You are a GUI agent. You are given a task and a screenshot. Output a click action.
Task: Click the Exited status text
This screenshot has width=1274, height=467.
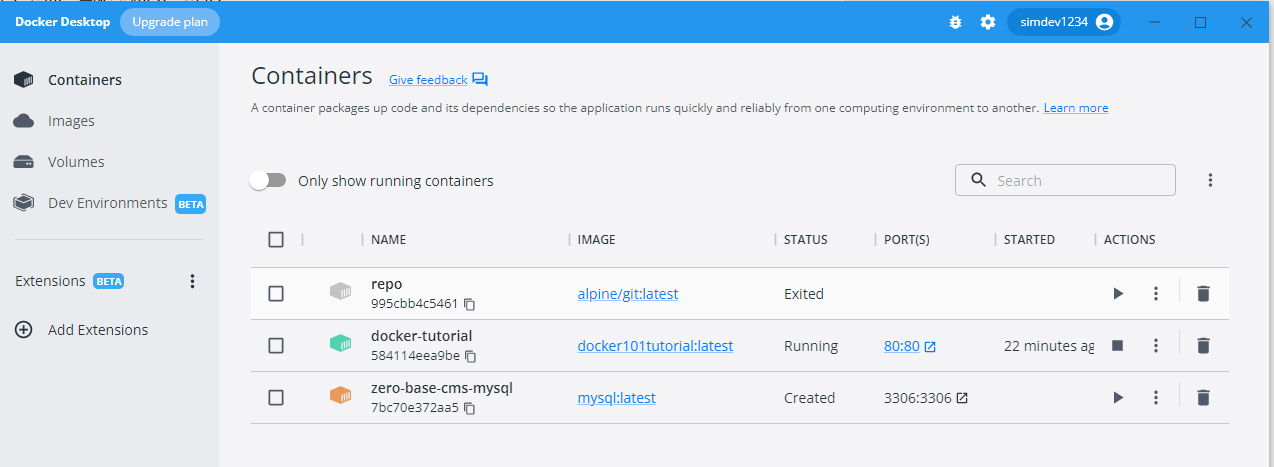[x=804, y=294]
